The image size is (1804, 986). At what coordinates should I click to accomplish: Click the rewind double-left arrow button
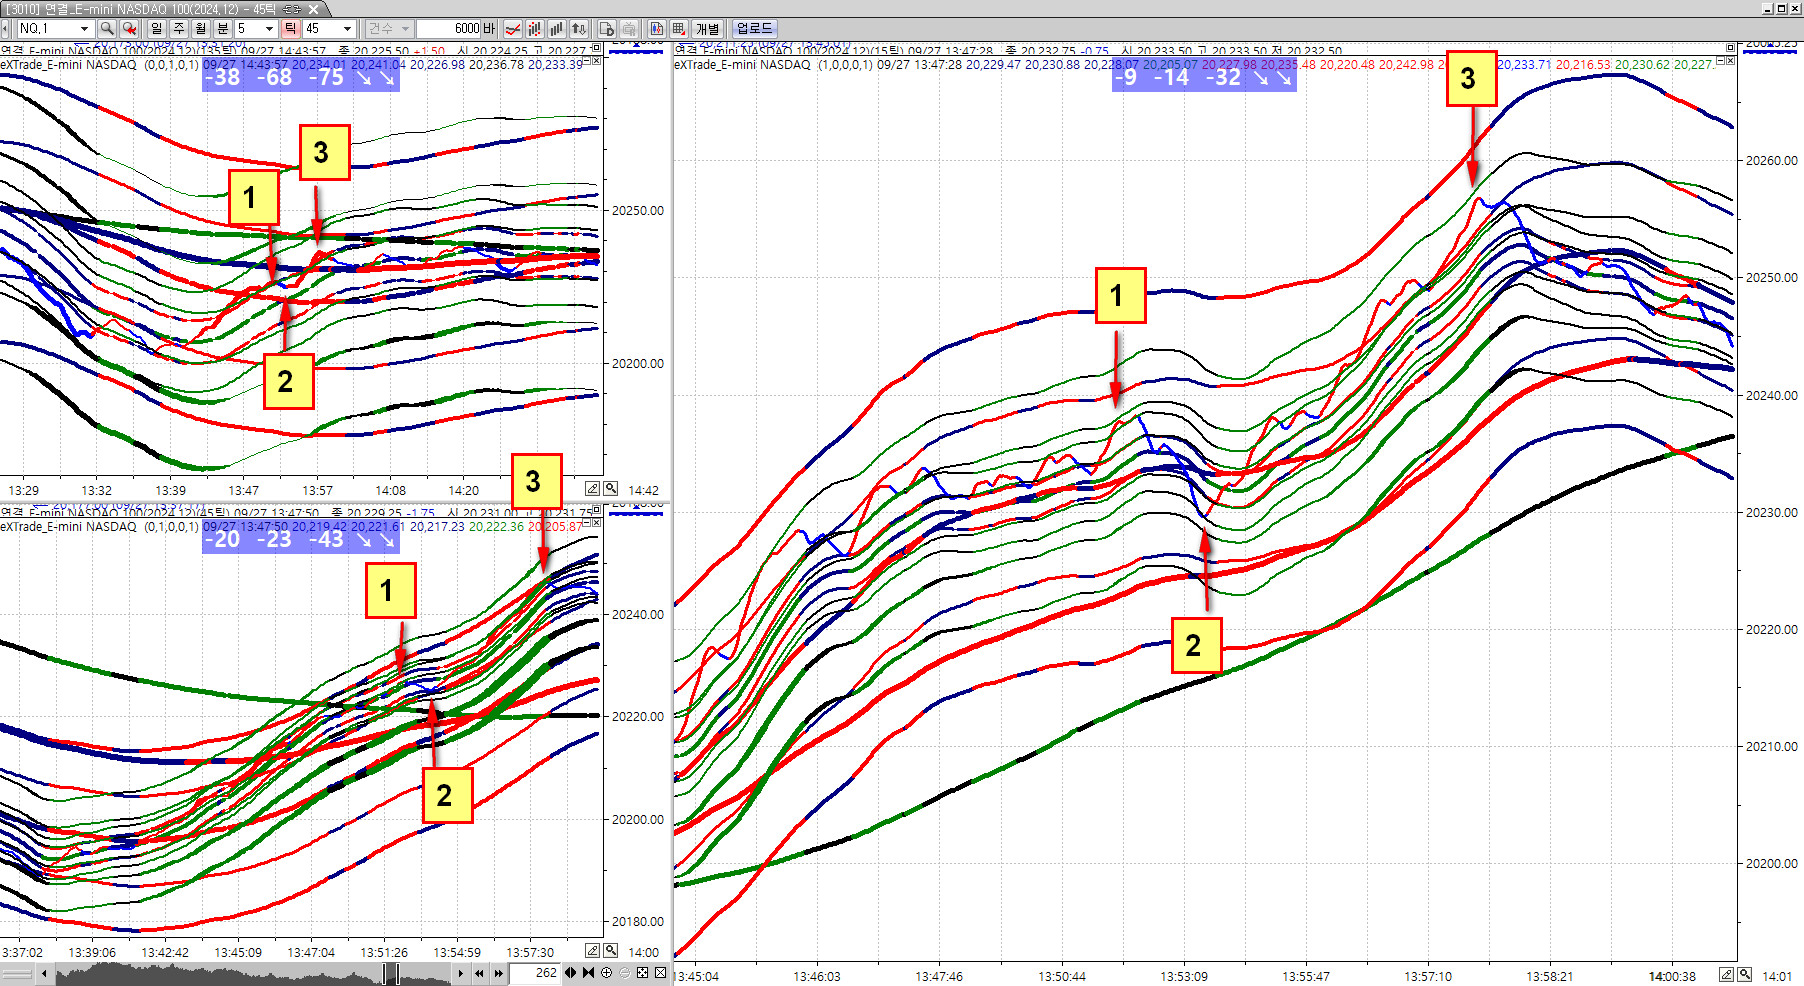point(480,973)
